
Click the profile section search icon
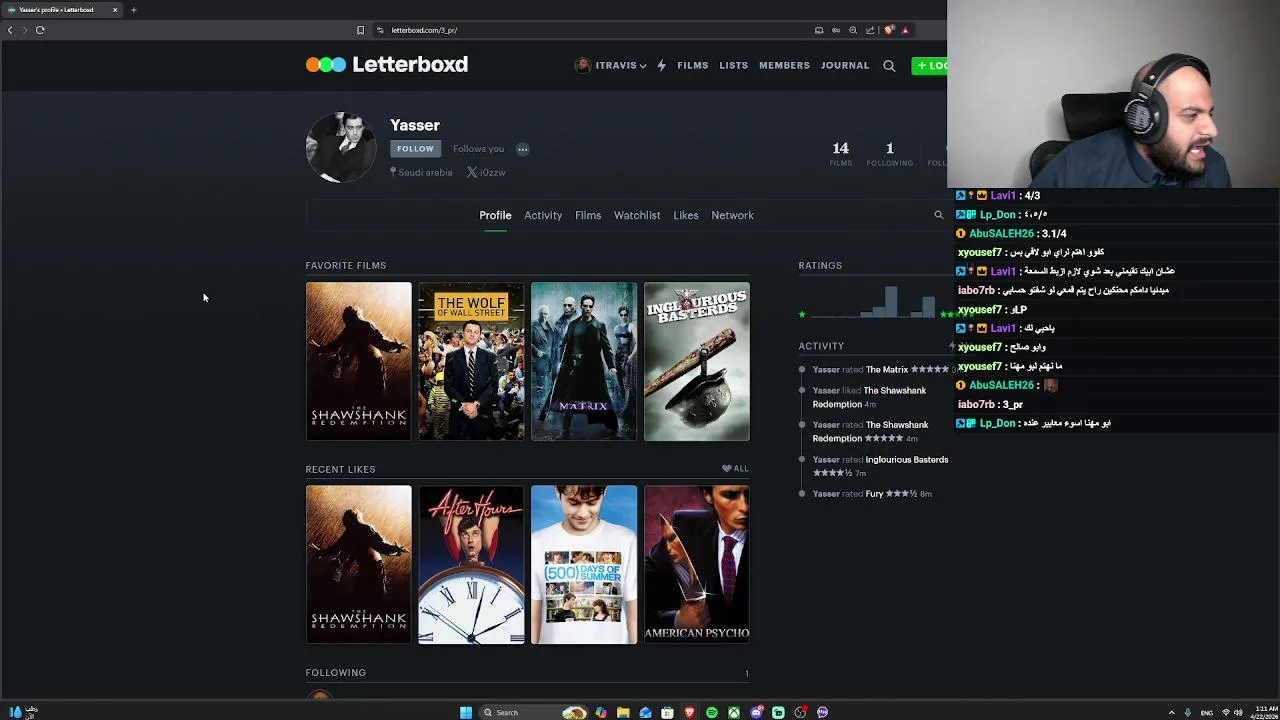pos(938,215)
